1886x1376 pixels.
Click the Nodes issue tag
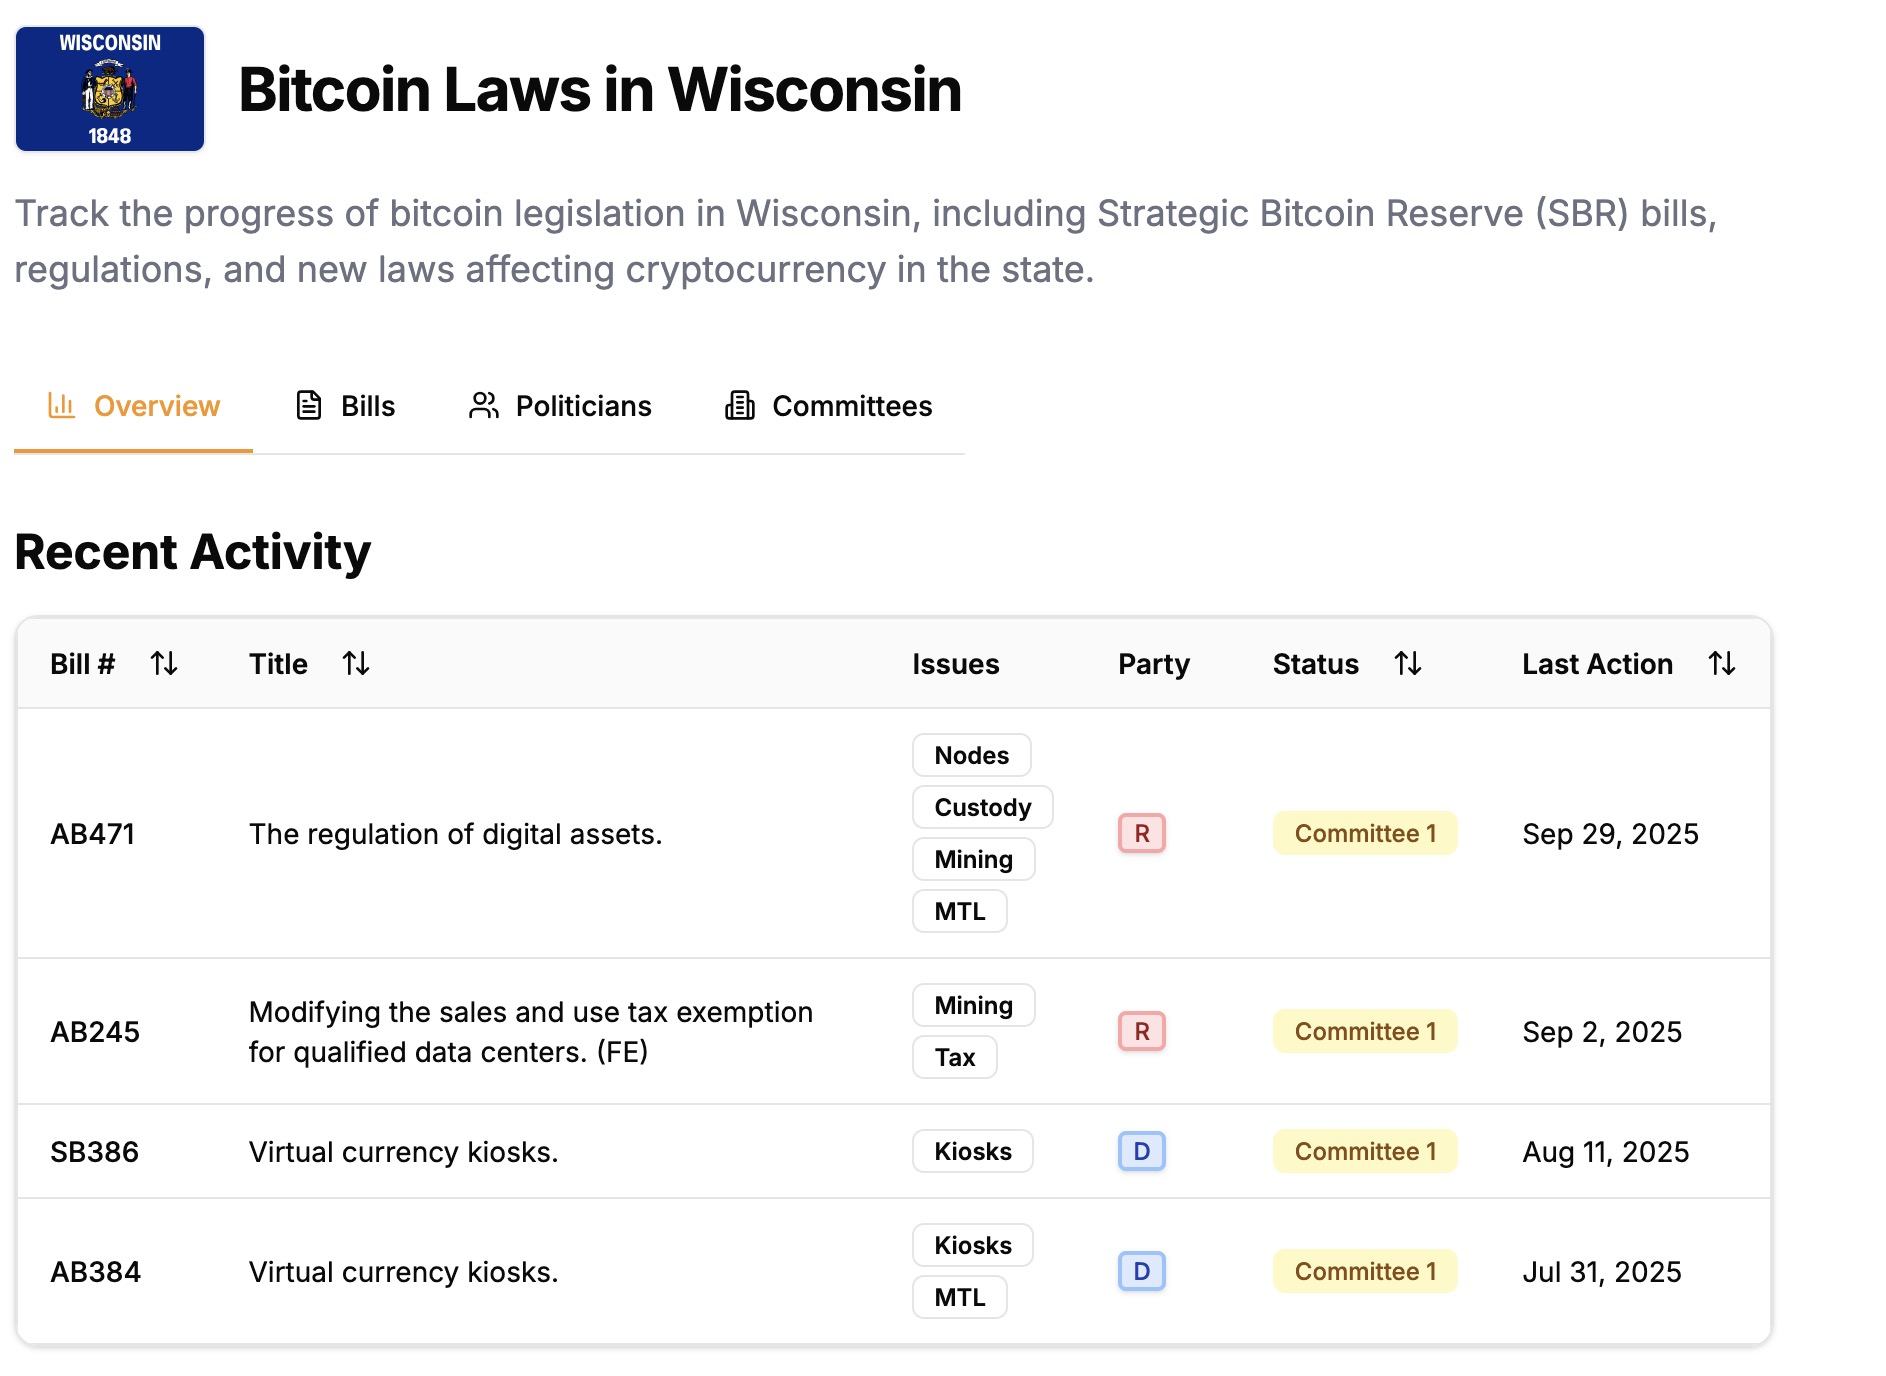click(x=971, y=755)
